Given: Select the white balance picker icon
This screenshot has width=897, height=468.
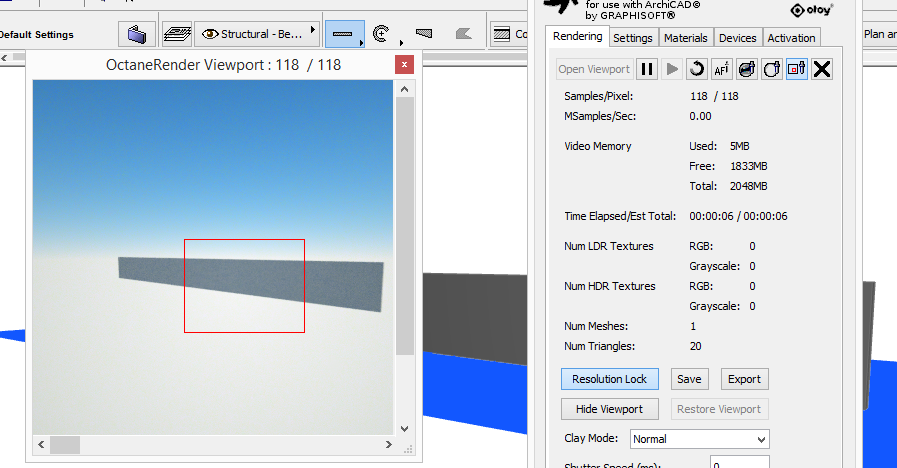Looking at the screenshot, I should coord(772,69).
